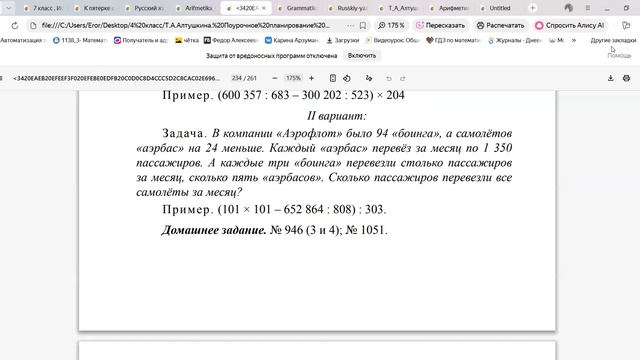Click the expression (101 × 101 – 652 864 : 808) : 303
640x360 pixels.
[302, 209]
